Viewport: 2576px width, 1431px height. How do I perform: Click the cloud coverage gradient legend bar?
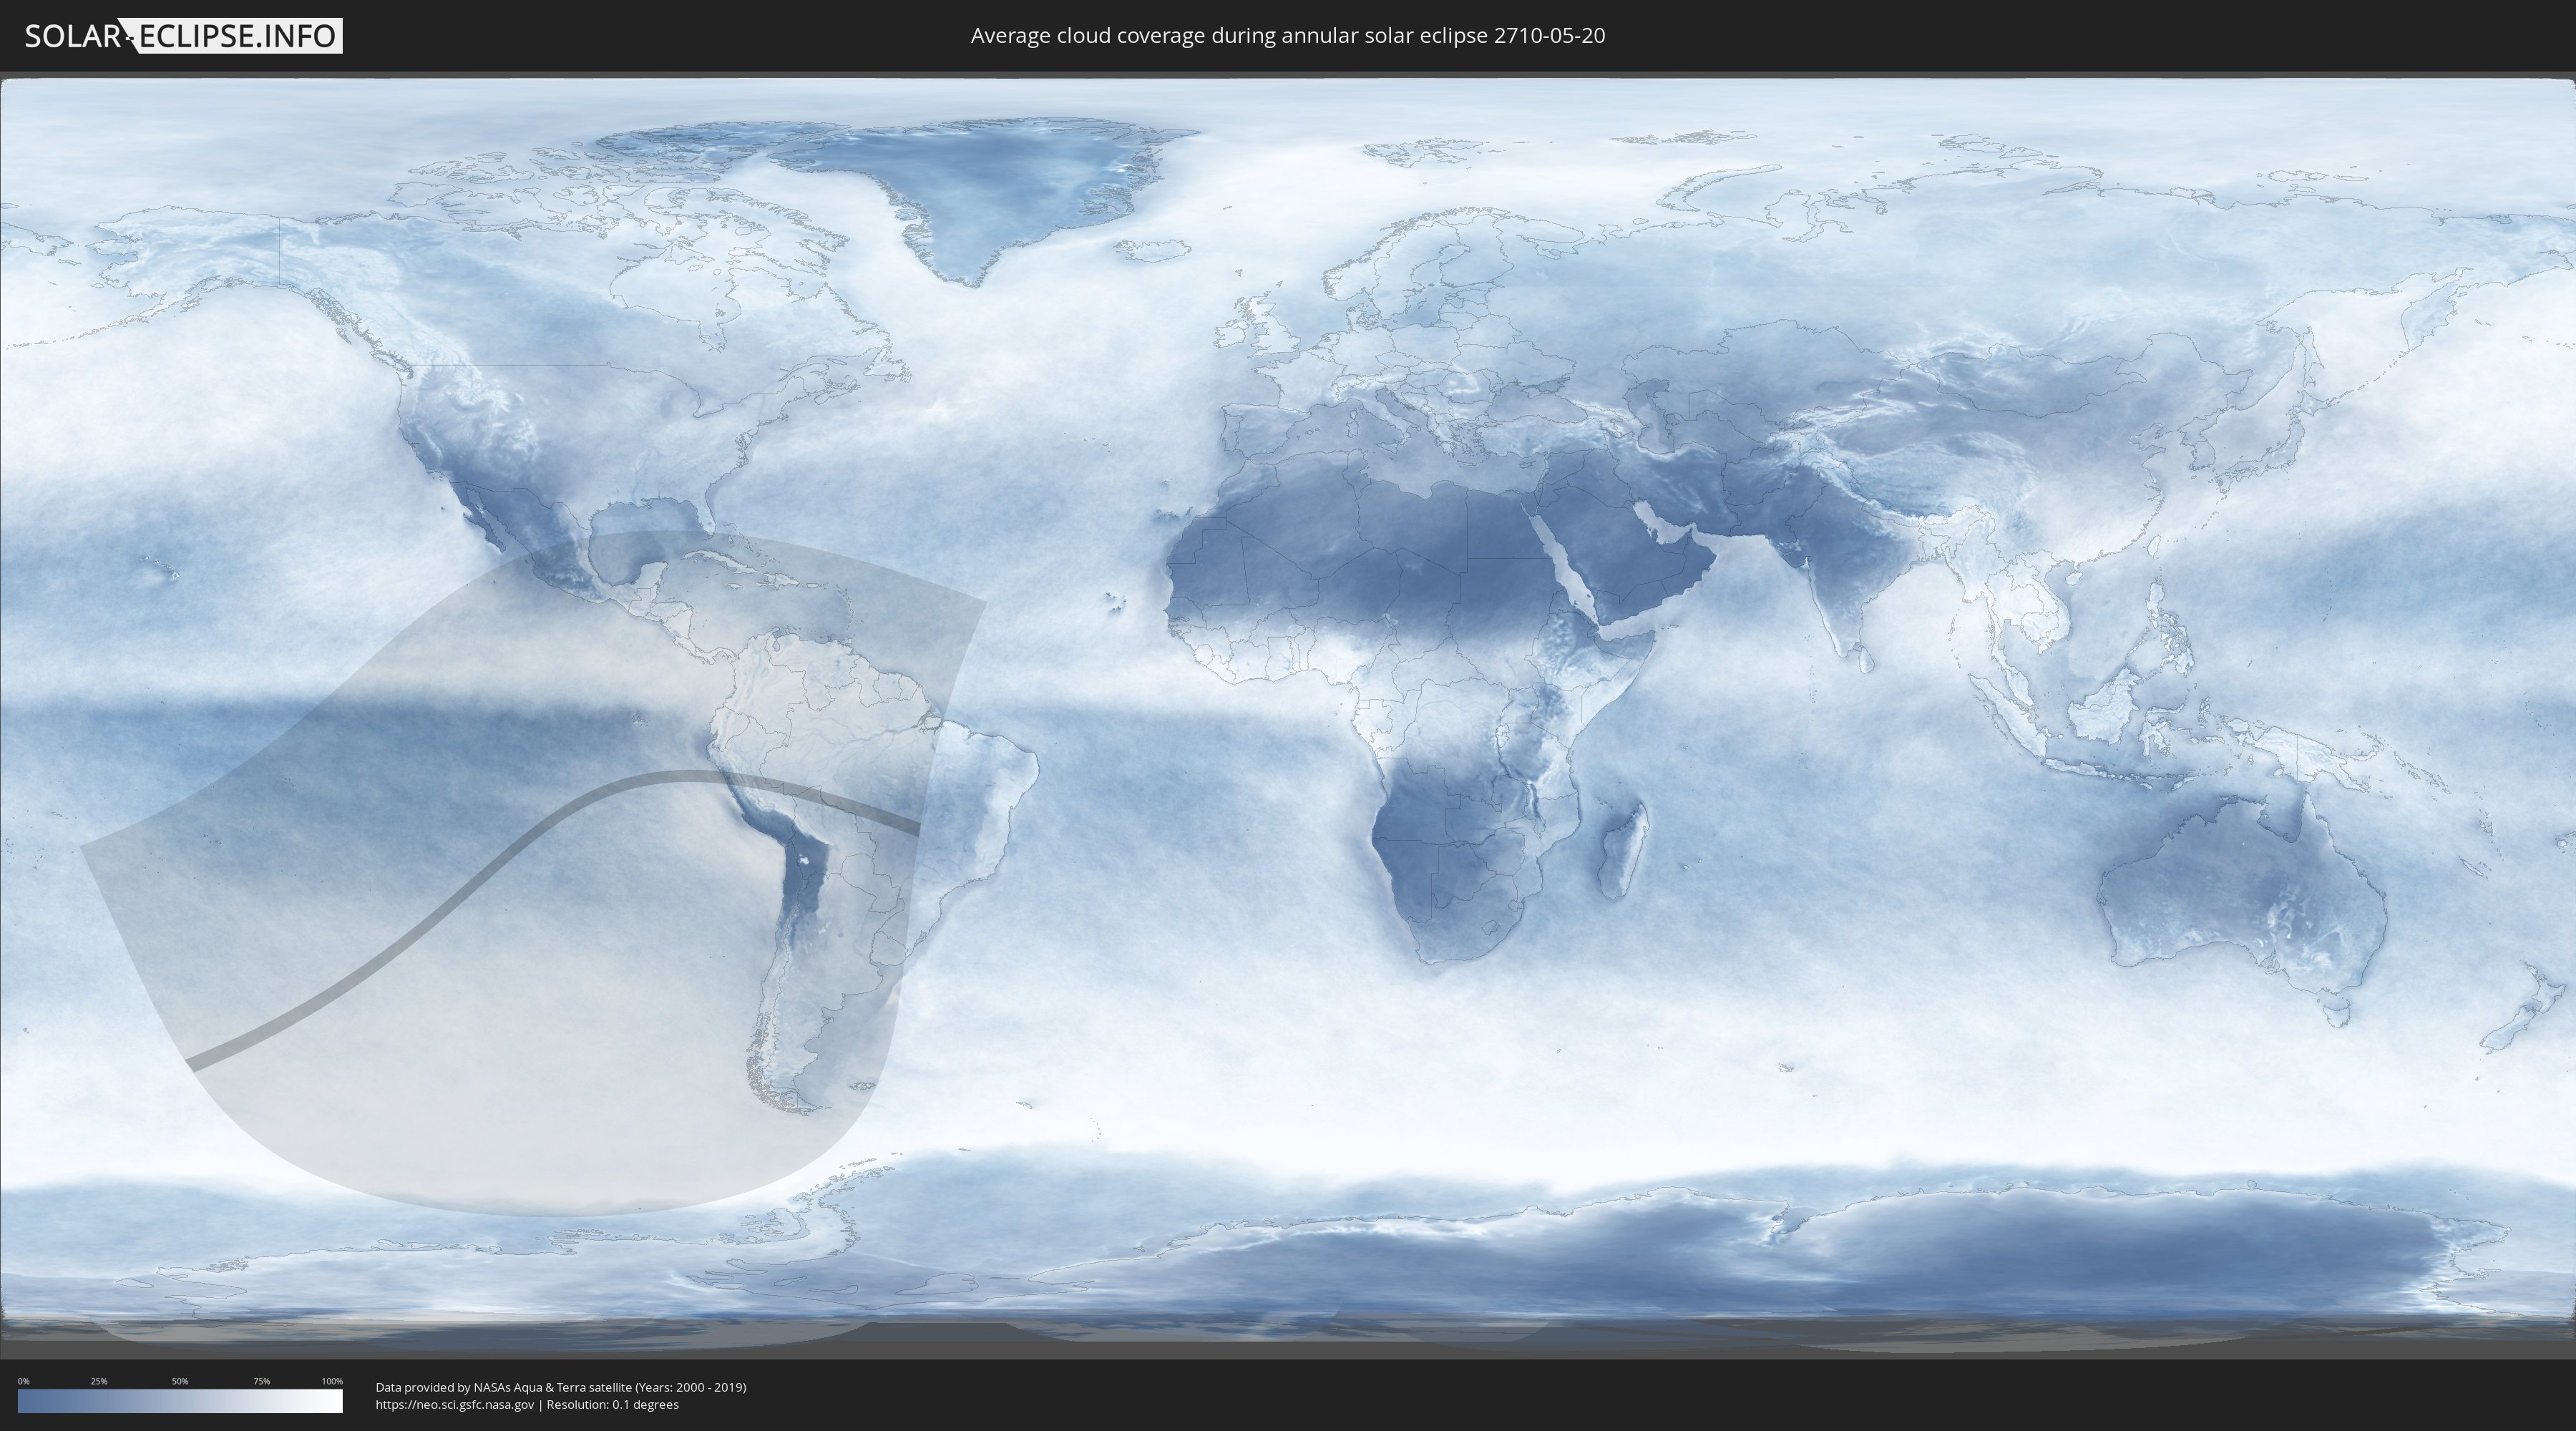tap(180, 1401)
